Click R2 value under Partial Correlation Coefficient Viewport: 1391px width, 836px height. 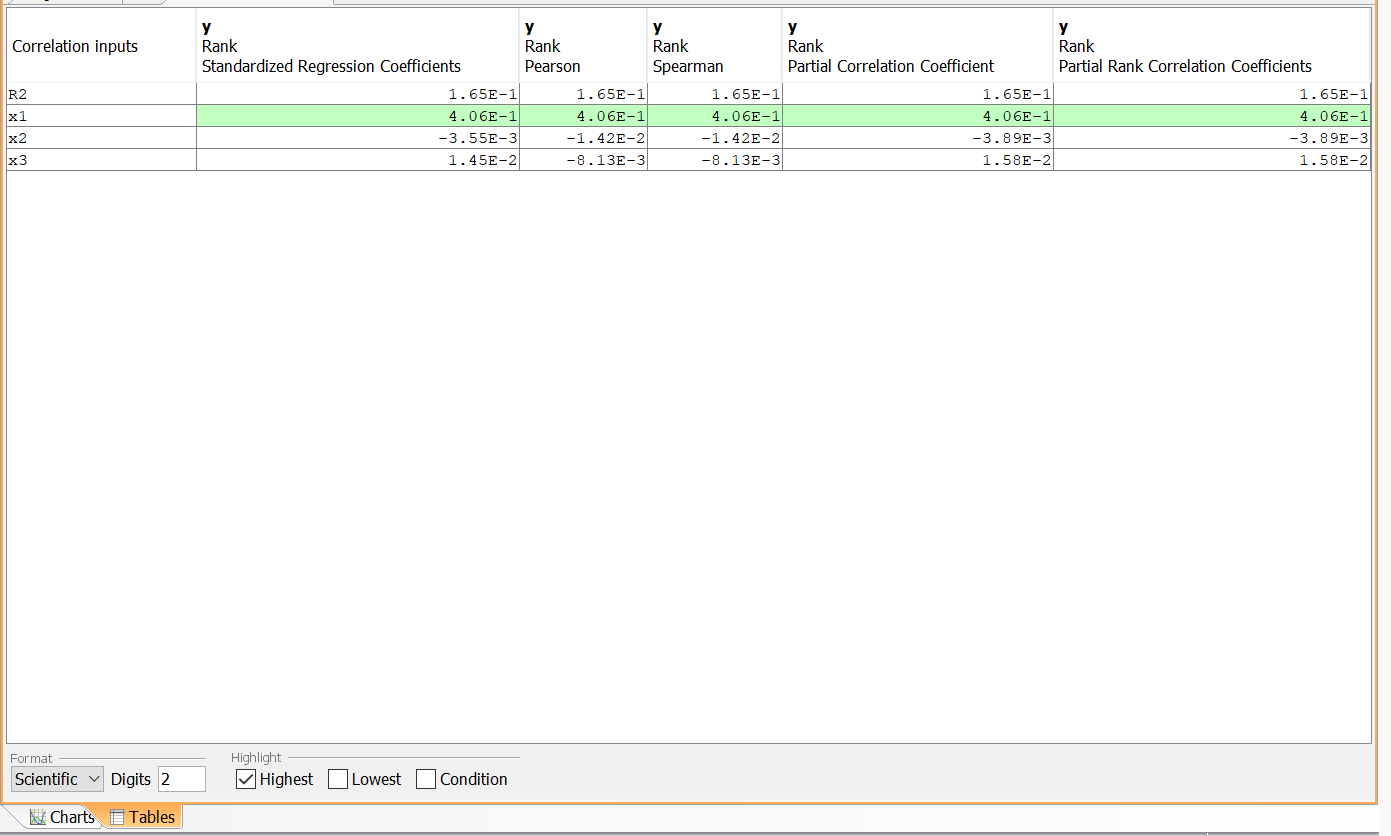(918, 94)
